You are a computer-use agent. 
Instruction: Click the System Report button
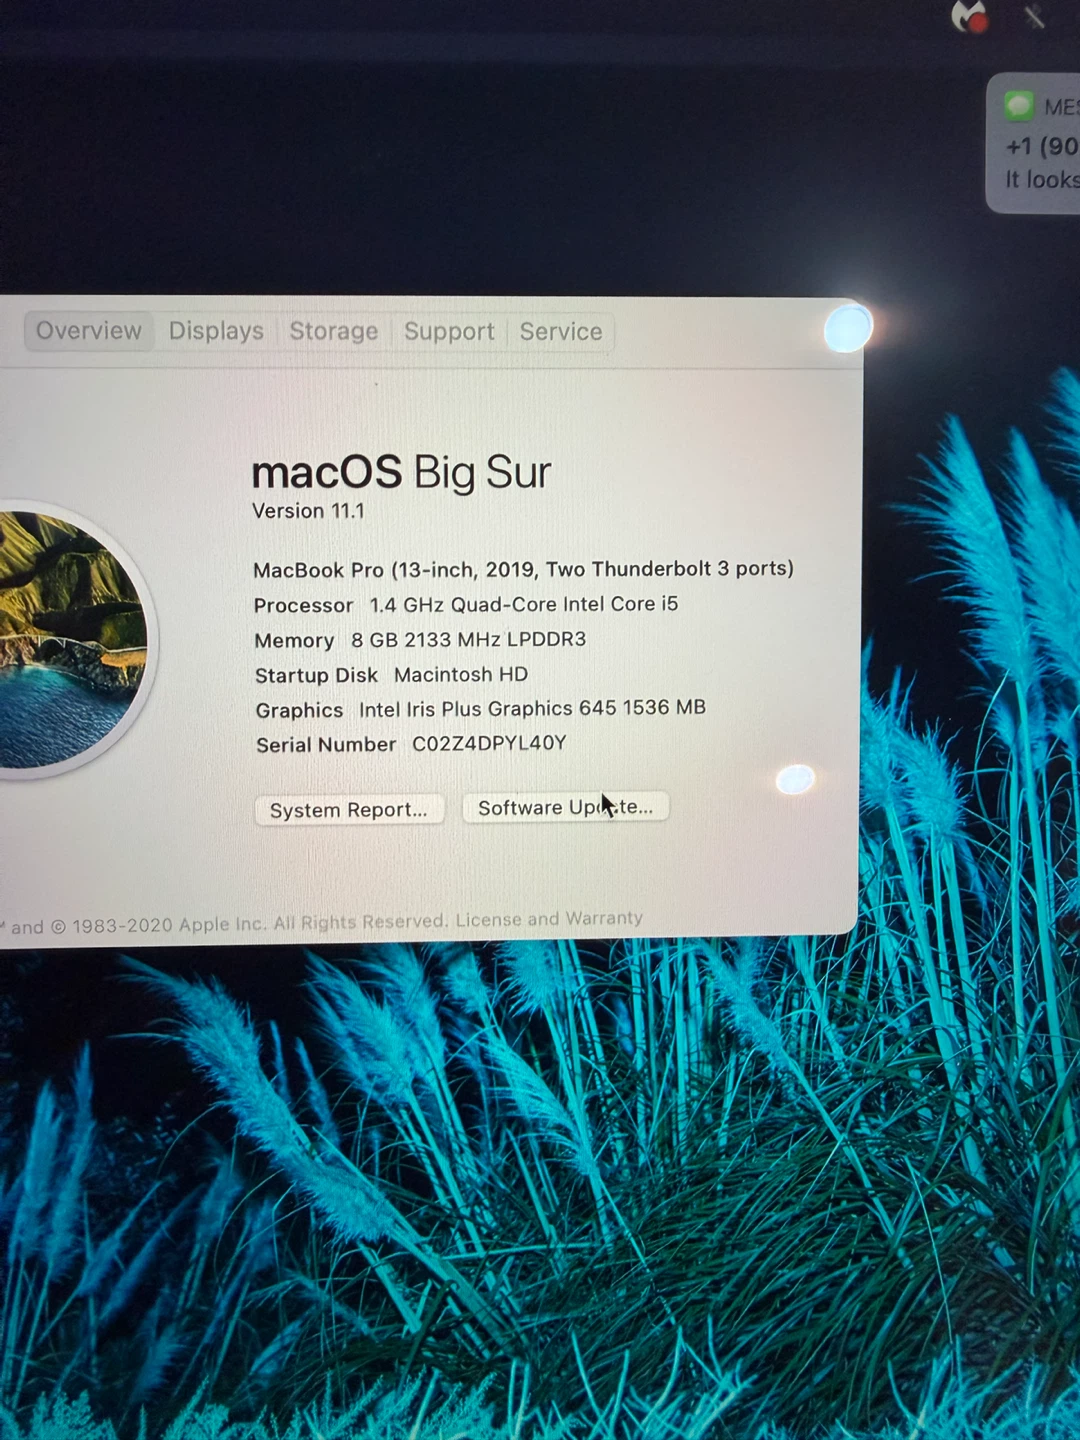pos(349,810)
